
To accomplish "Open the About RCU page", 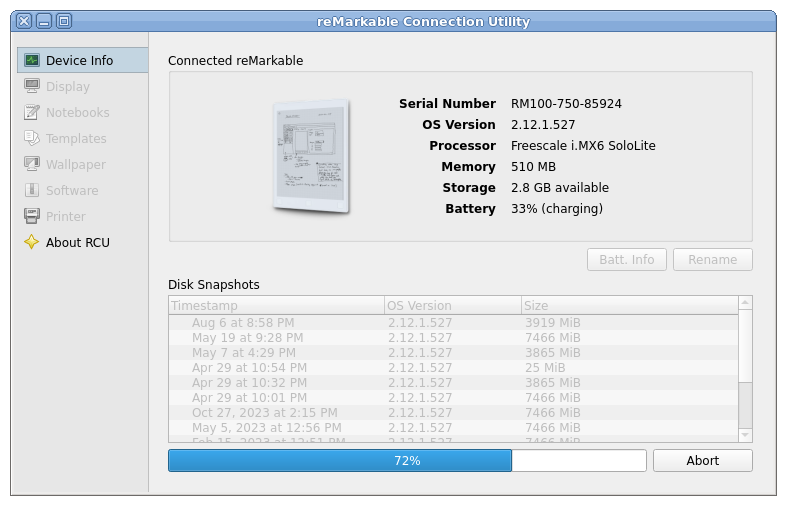I will click(x=83, y=242).
